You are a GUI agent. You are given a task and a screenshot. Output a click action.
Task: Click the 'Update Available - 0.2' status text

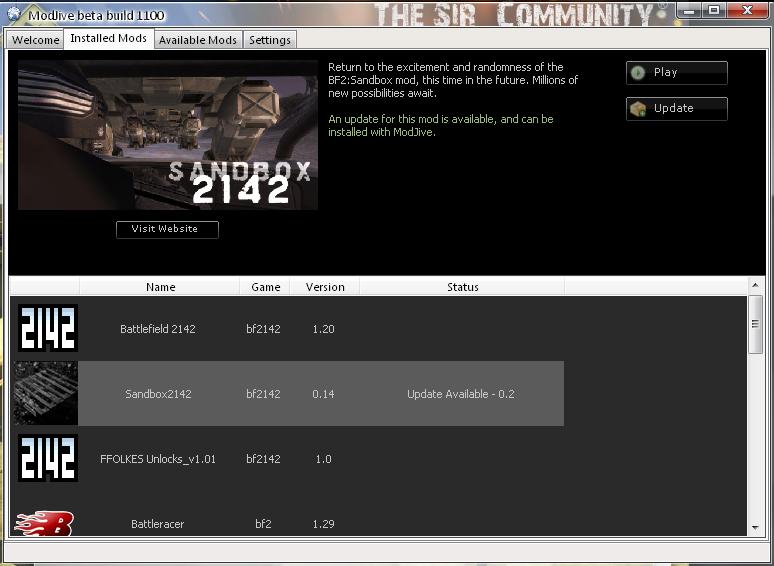click(461, 394)
